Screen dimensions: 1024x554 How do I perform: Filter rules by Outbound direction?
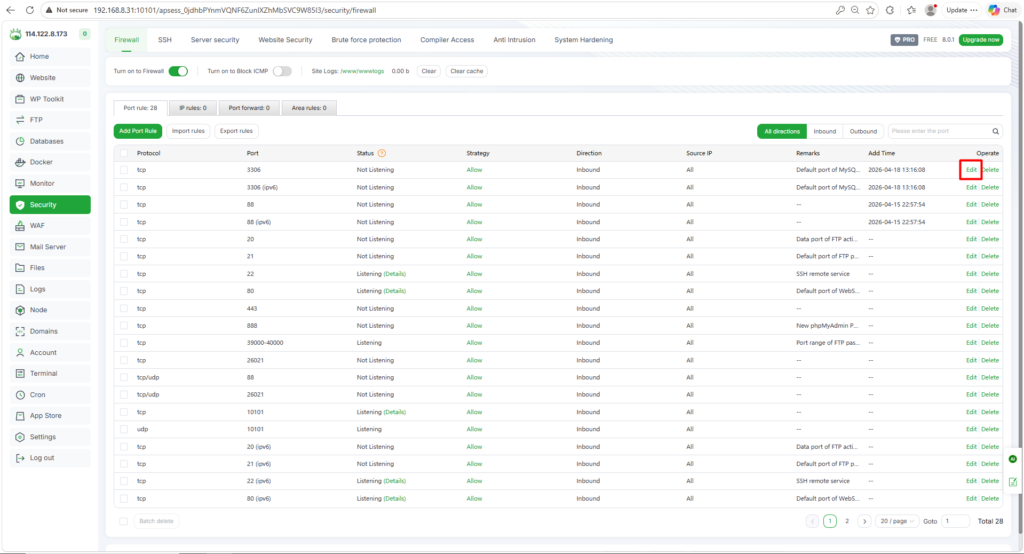coord(863,131)
